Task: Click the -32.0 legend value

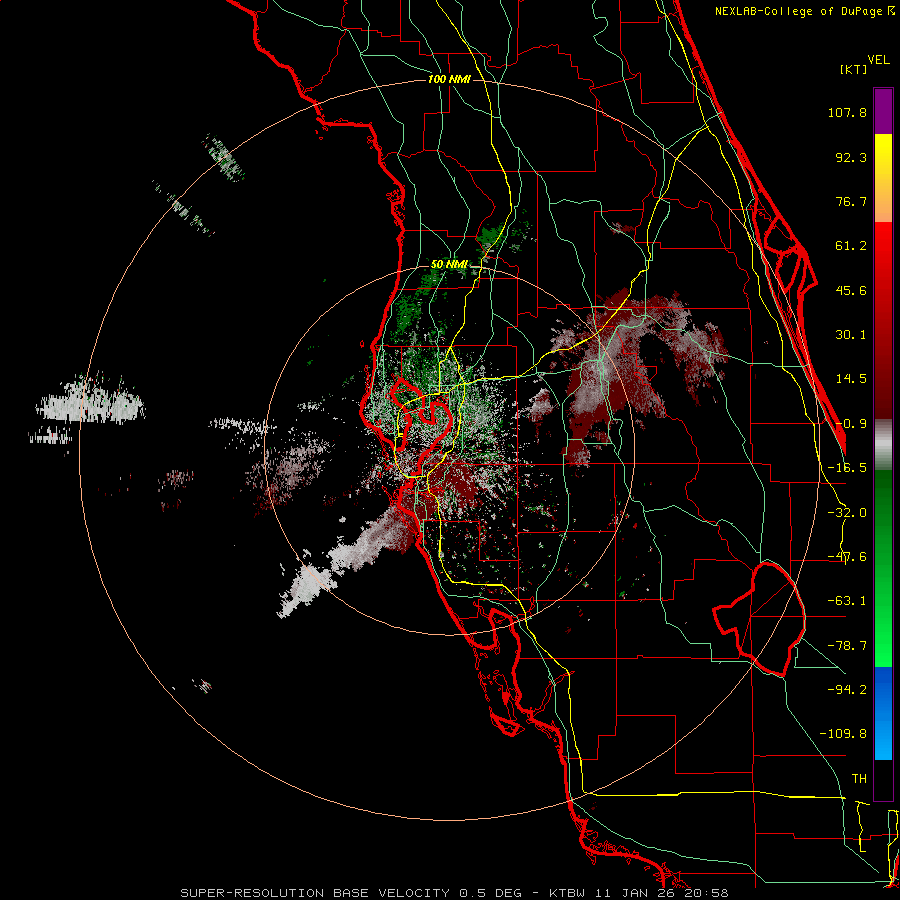Action: pos(847,513)
